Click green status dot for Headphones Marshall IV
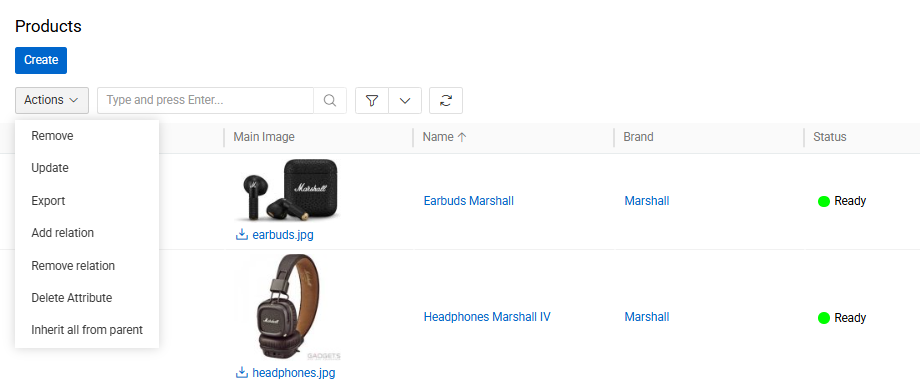The height and width of the screenshot is (385, 920). coord(824,318)
